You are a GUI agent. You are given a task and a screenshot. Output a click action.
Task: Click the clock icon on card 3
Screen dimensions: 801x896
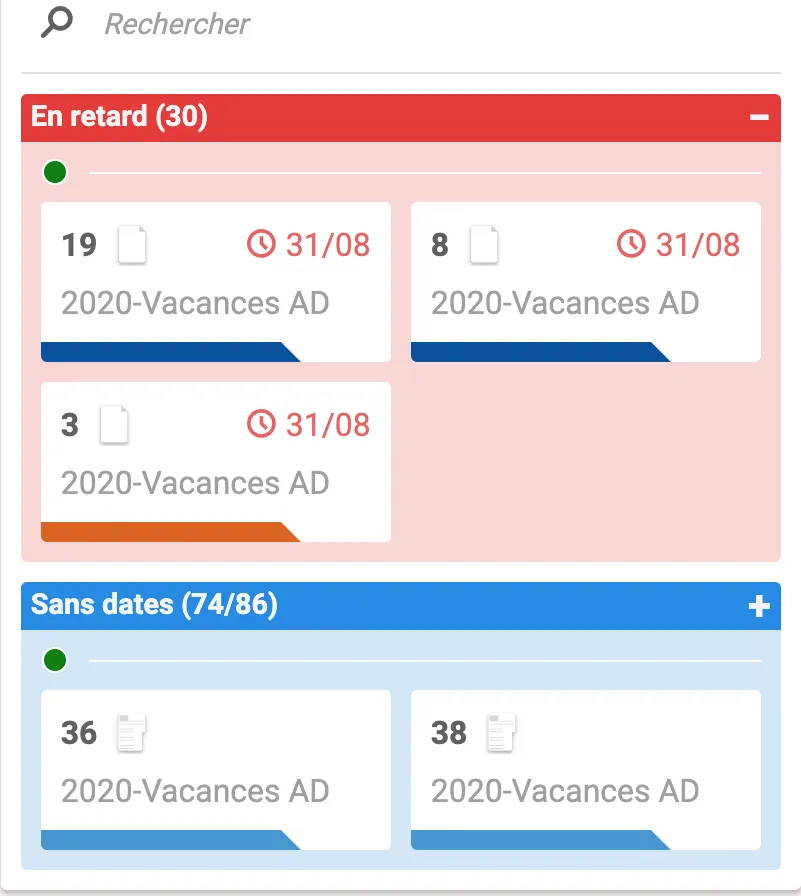pyautogui.click(x=261, y=424)
